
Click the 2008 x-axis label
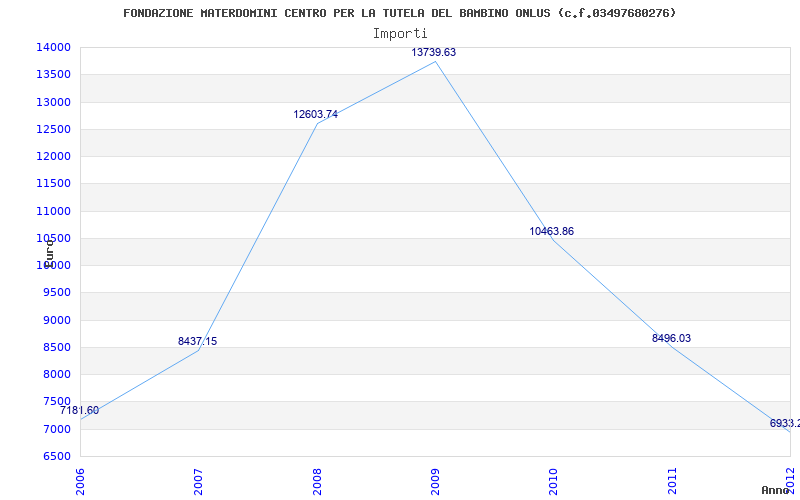pyautogui.click(x=317, y=482)
